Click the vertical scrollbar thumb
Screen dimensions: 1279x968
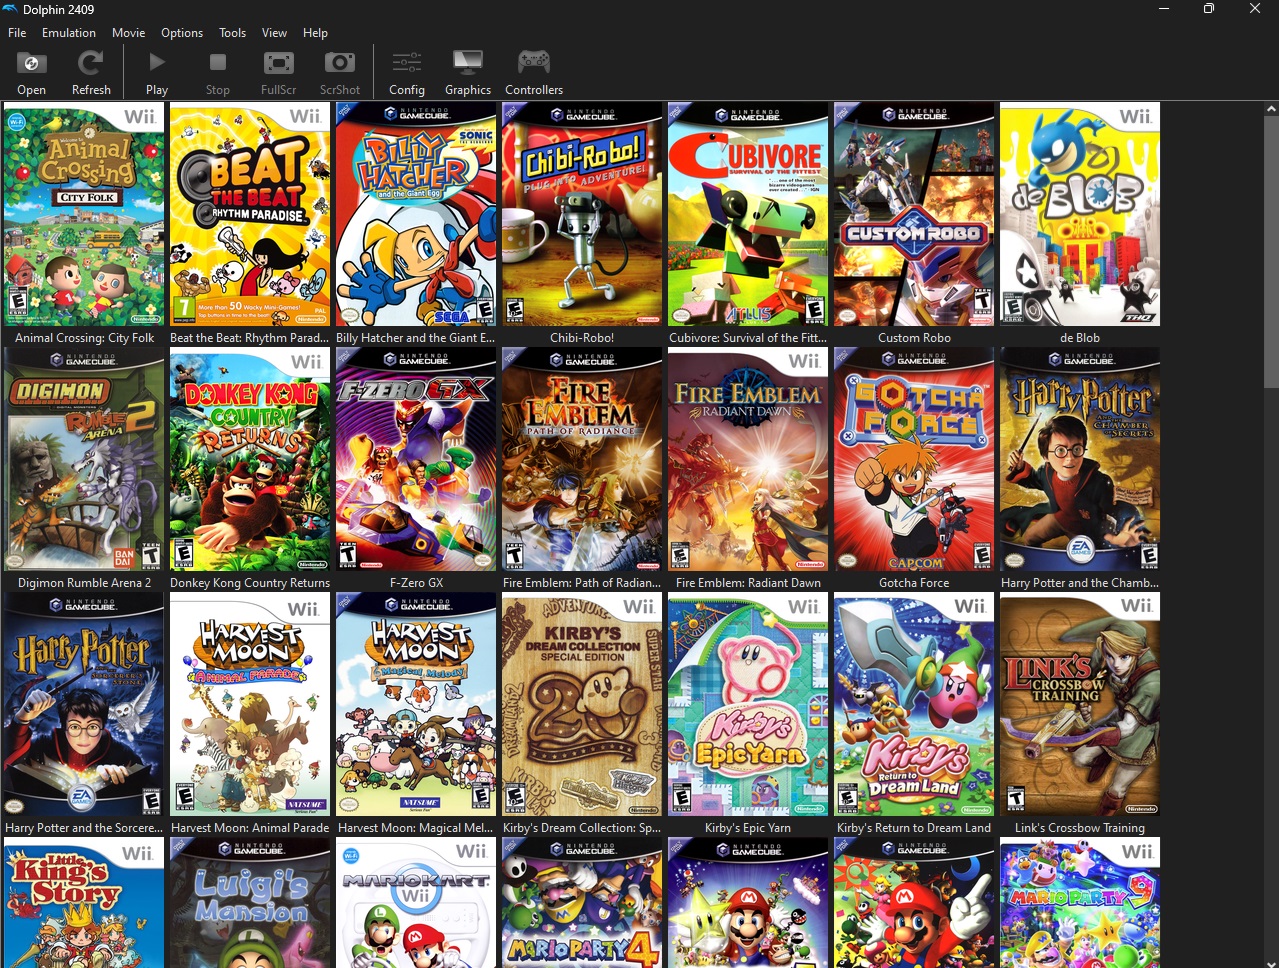pos(1271,252)
